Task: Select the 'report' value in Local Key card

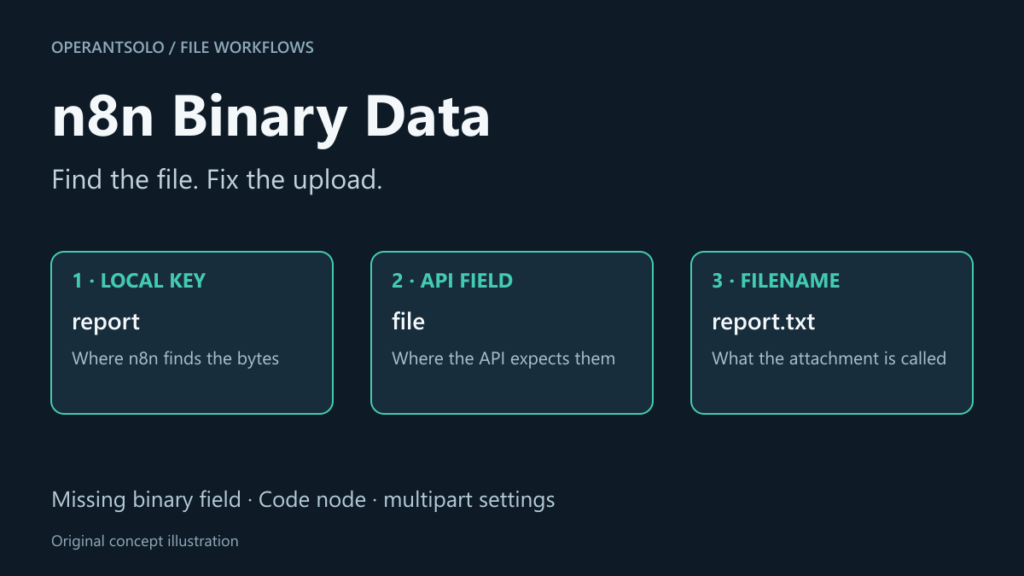Action: tap(106, 322)
